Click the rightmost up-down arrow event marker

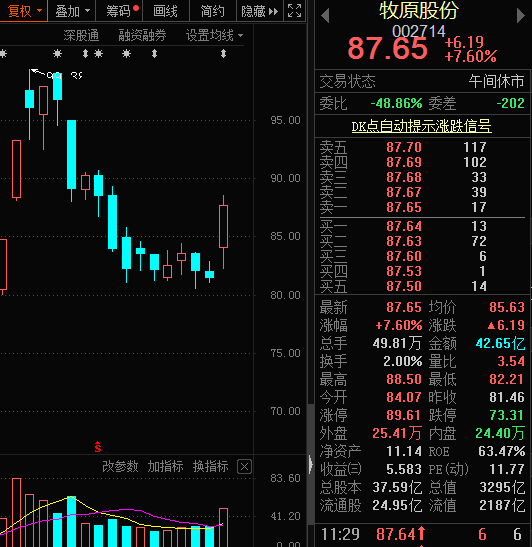coord(224,53)
